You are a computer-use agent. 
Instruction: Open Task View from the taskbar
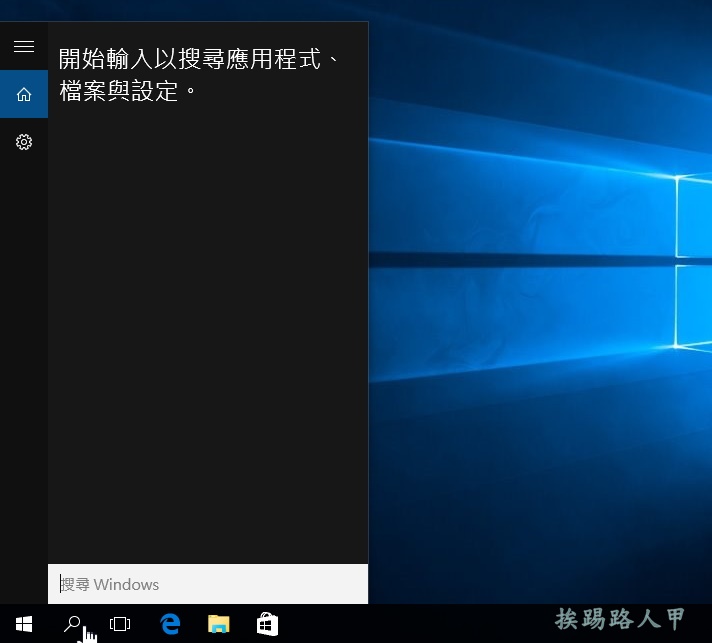pos(120,624)
